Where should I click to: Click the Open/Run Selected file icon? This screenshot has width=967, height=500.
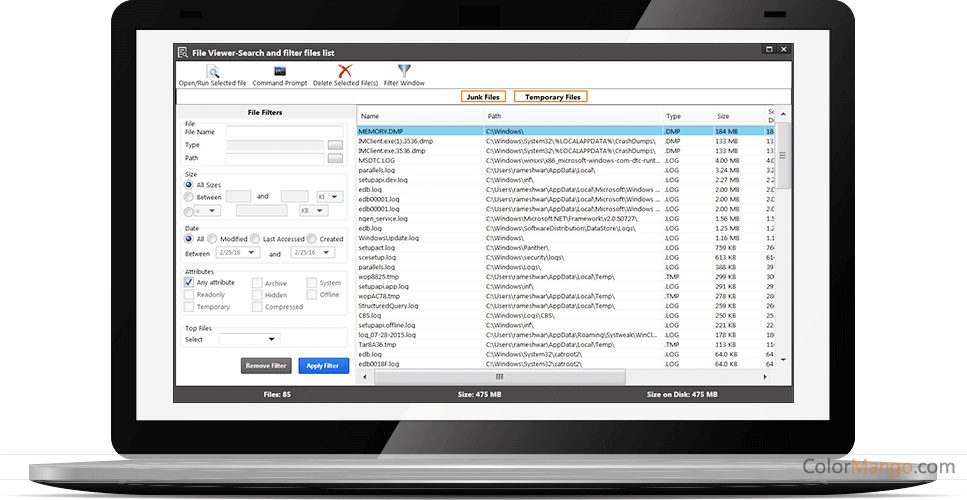coord(213,71)
